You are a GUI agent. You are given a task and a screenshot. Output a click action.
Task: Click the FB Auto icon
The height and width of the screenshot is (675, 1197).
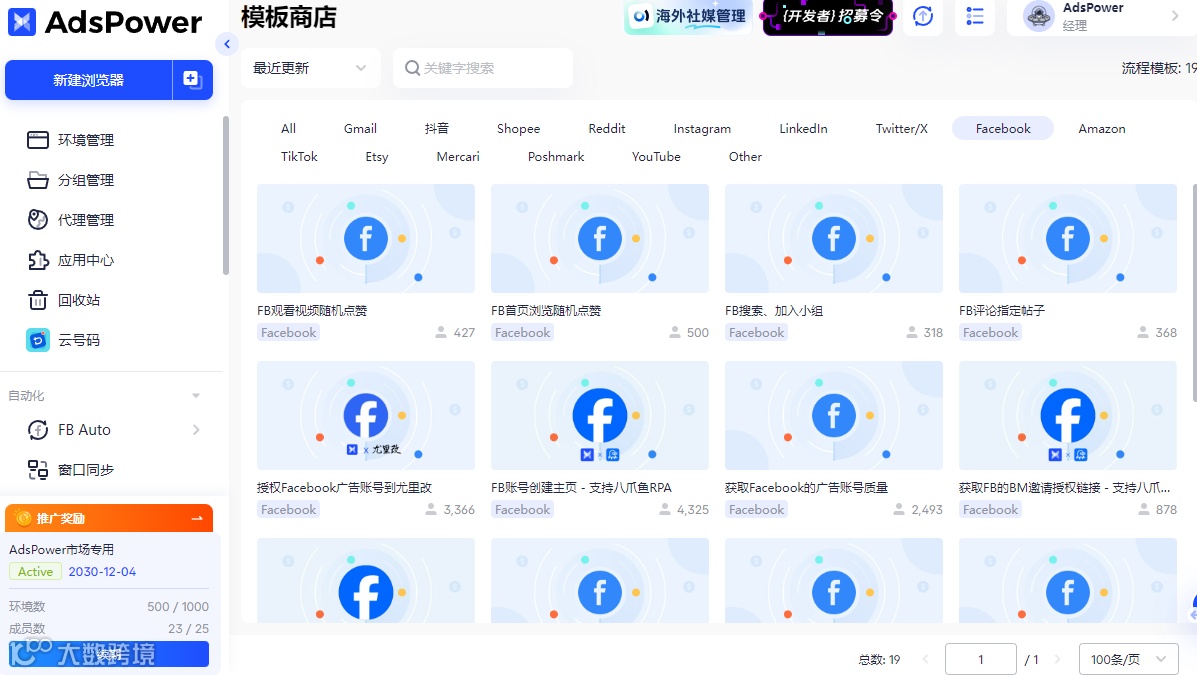click(x=37, y=430)
